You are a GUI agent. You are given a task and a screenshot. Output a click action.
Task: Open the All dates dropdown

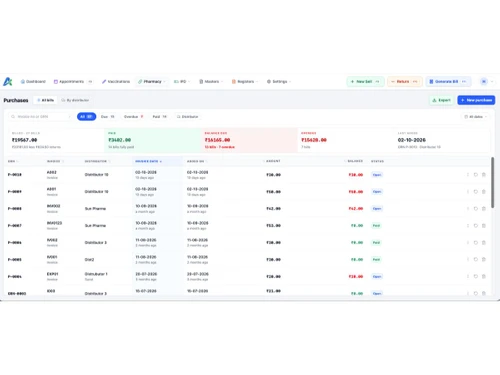(476, 117)
